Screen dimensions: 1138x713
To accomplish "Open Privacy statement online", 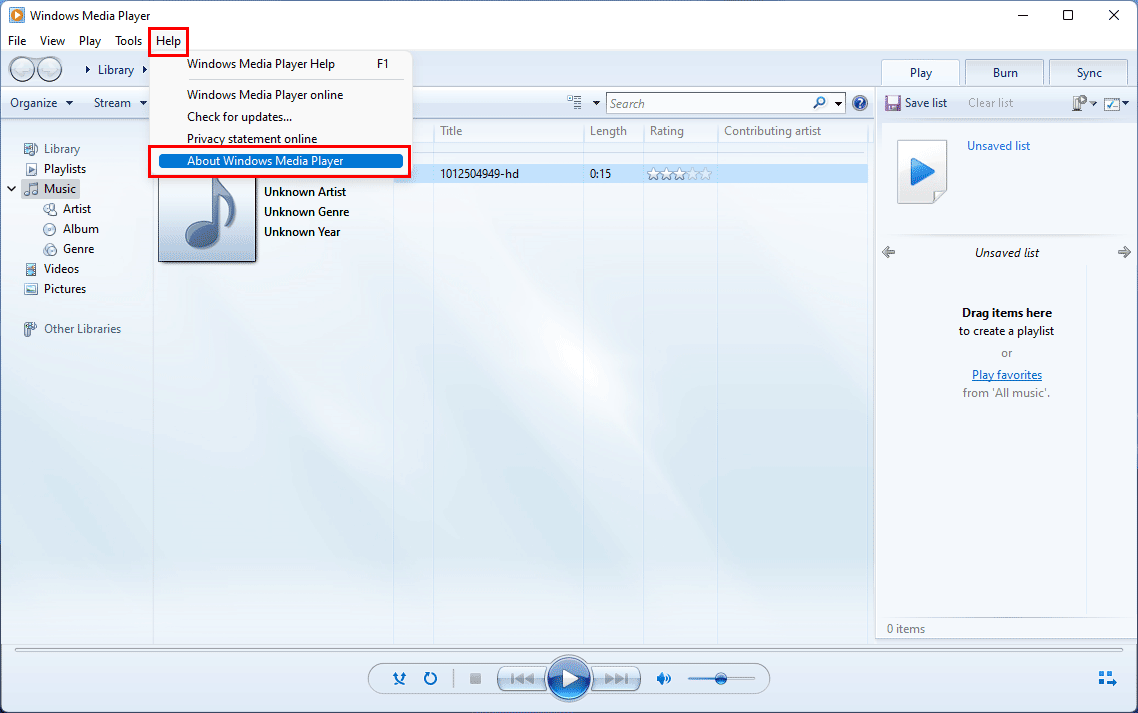I will (281, 139).
